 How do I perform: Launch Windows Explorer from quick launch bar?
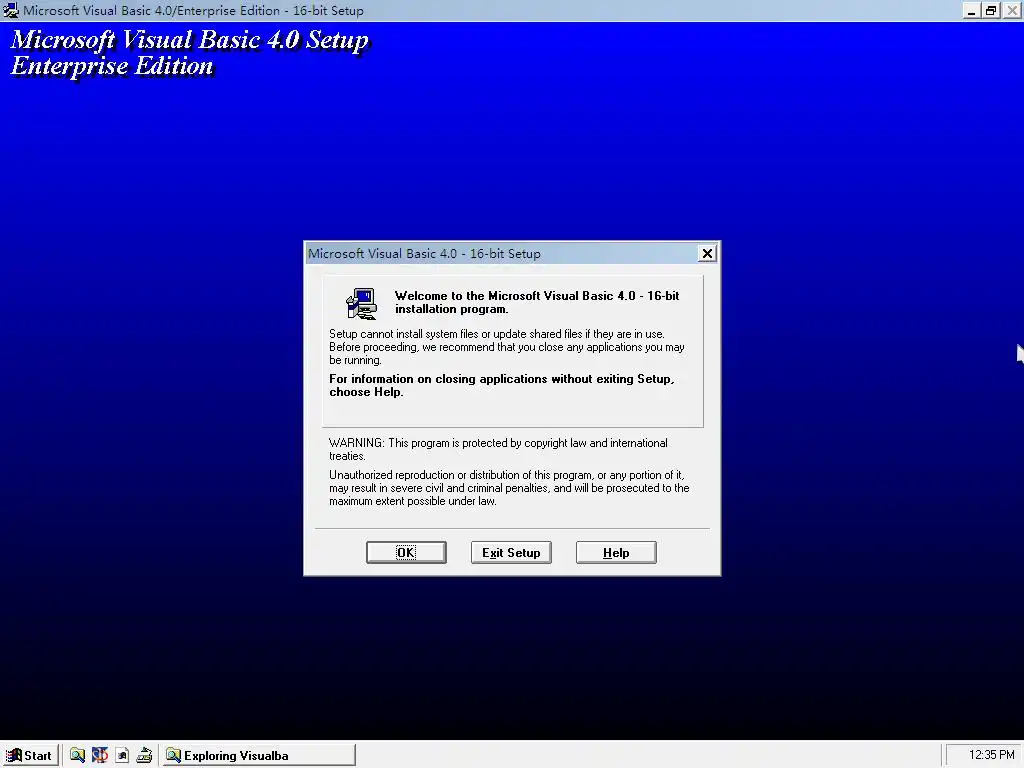(78, 756)
